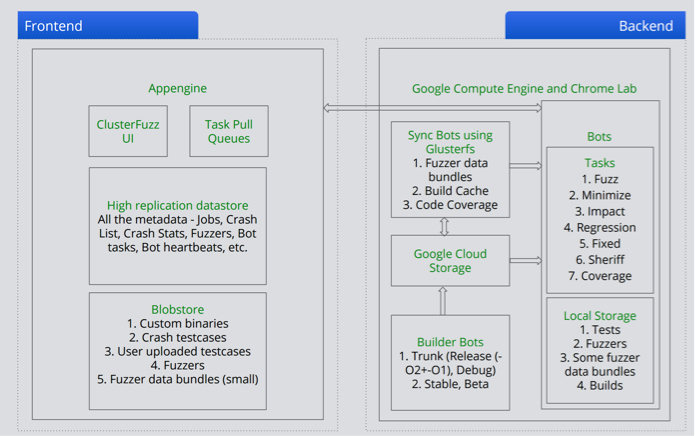
Task: Select the Google Cloud Storage box
Action: coord(450,261)
